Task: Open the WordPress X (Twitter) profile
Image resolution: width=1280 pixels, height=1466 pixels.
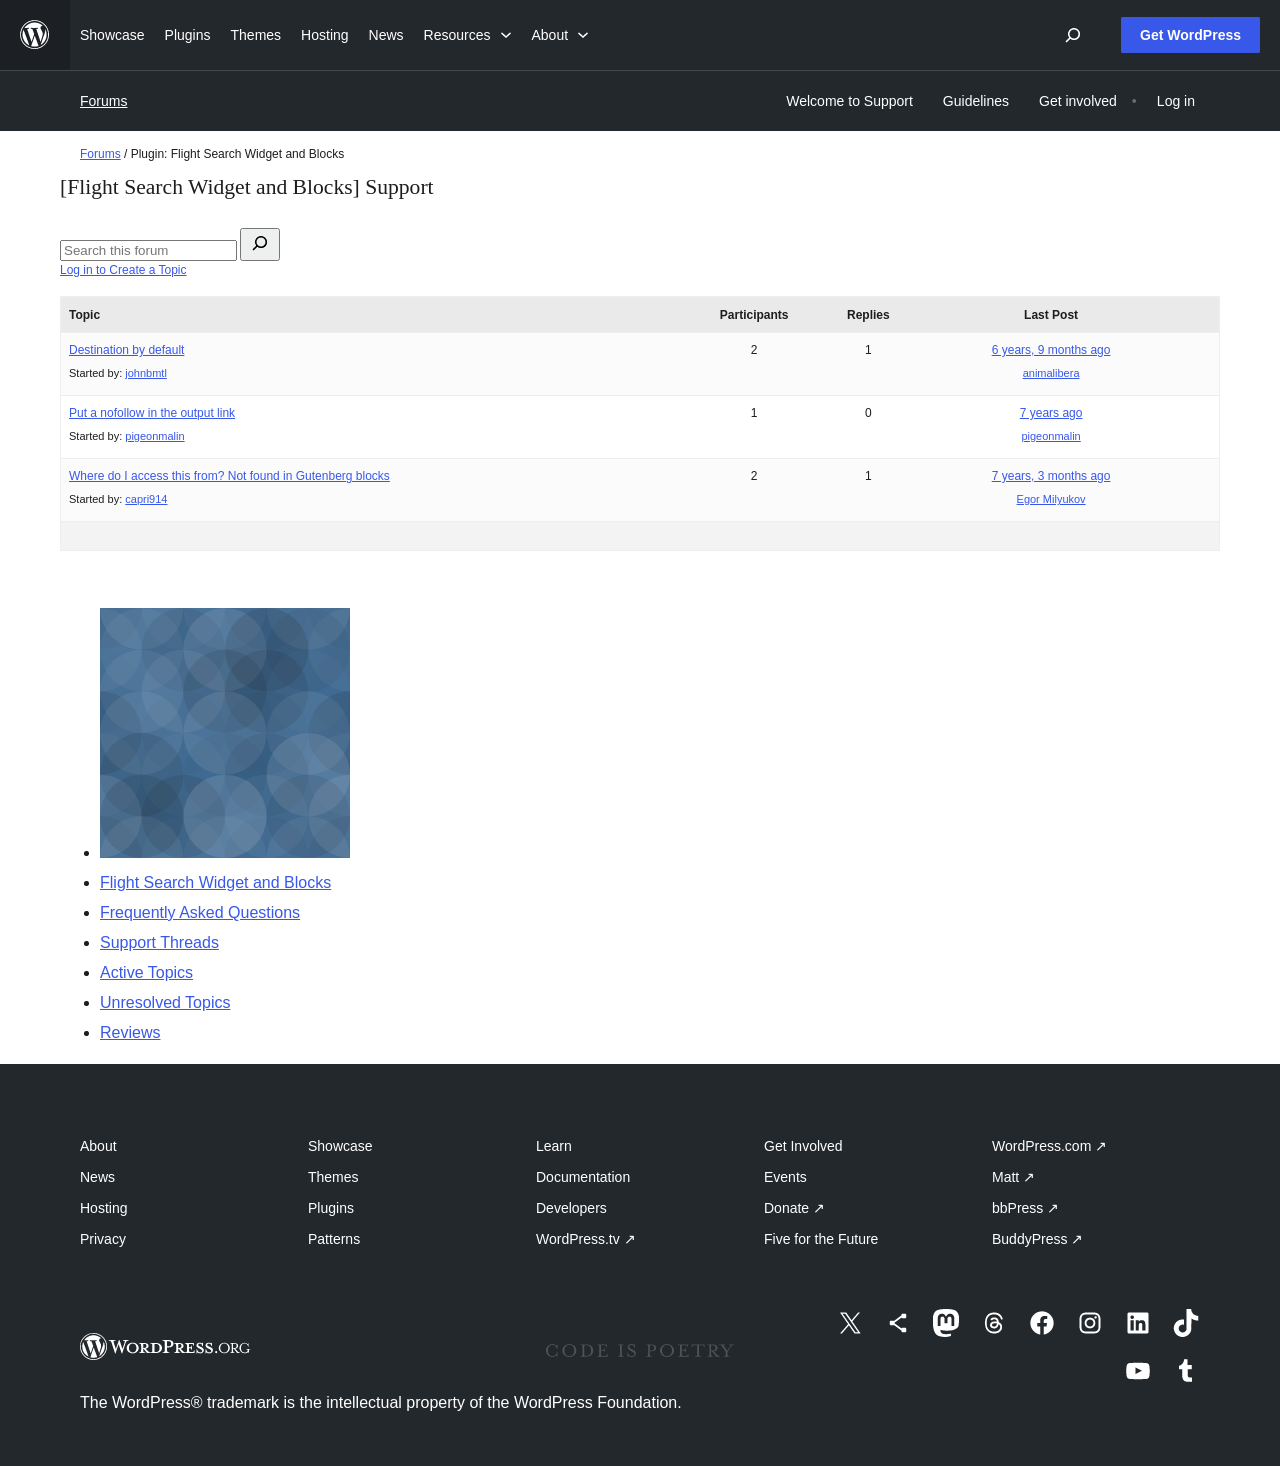Action: pyautogui.click(x=850, y=1323)
